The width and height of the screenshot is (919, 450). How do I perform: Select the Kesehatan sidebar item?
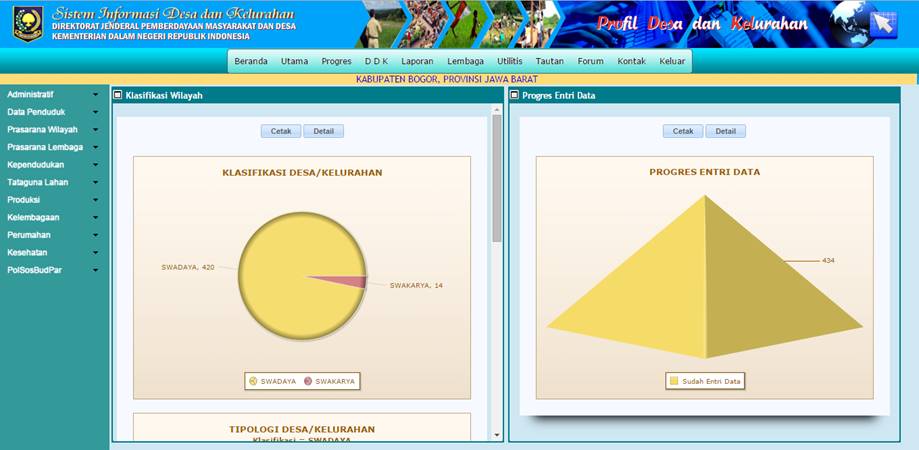pyautogui.click(x=28, y=253)
